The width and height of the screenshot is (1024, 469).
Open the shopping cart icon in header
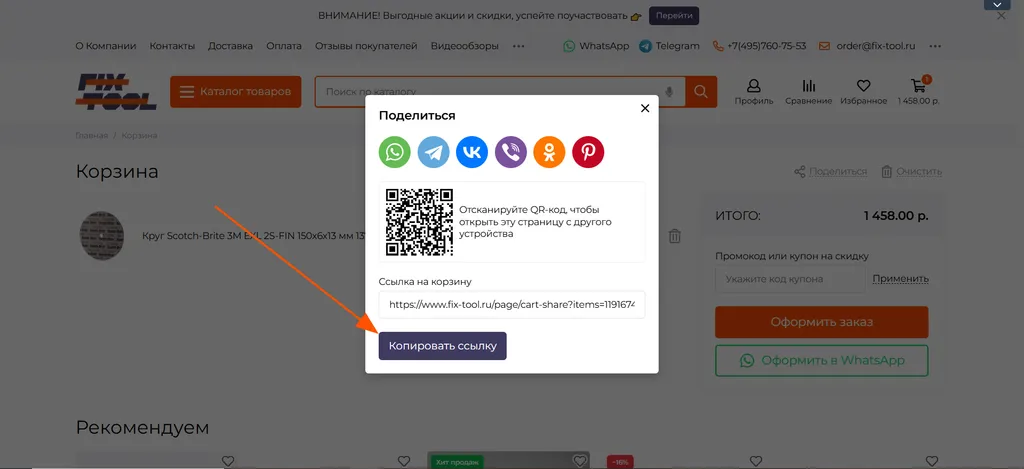(918, 91)
